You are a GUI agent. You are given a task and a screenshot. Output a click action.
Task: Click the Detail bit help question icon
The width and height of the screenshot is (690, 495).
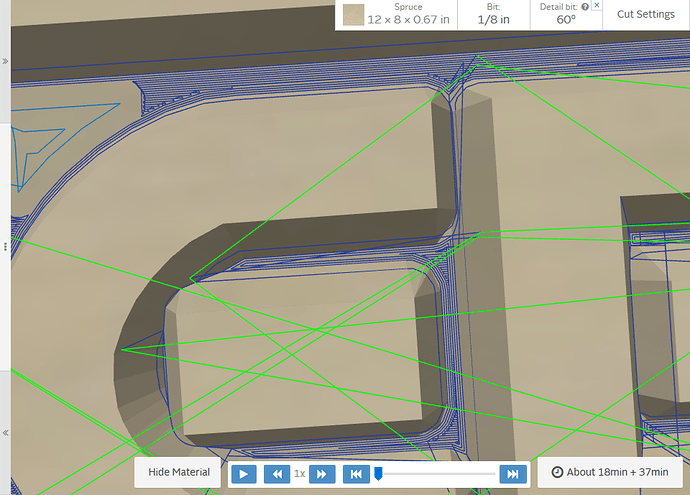pyautogui.click(x=585, y=7)
